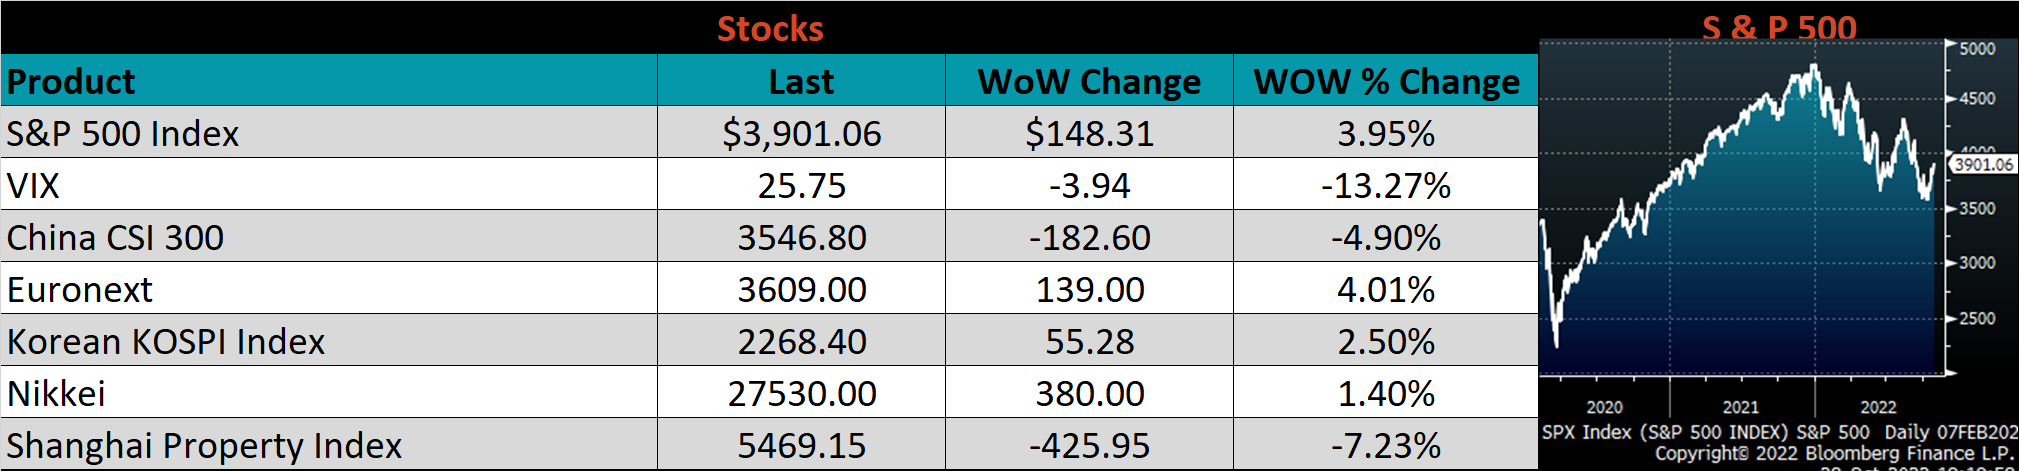Click the VIX product cell

click(33, 185)
